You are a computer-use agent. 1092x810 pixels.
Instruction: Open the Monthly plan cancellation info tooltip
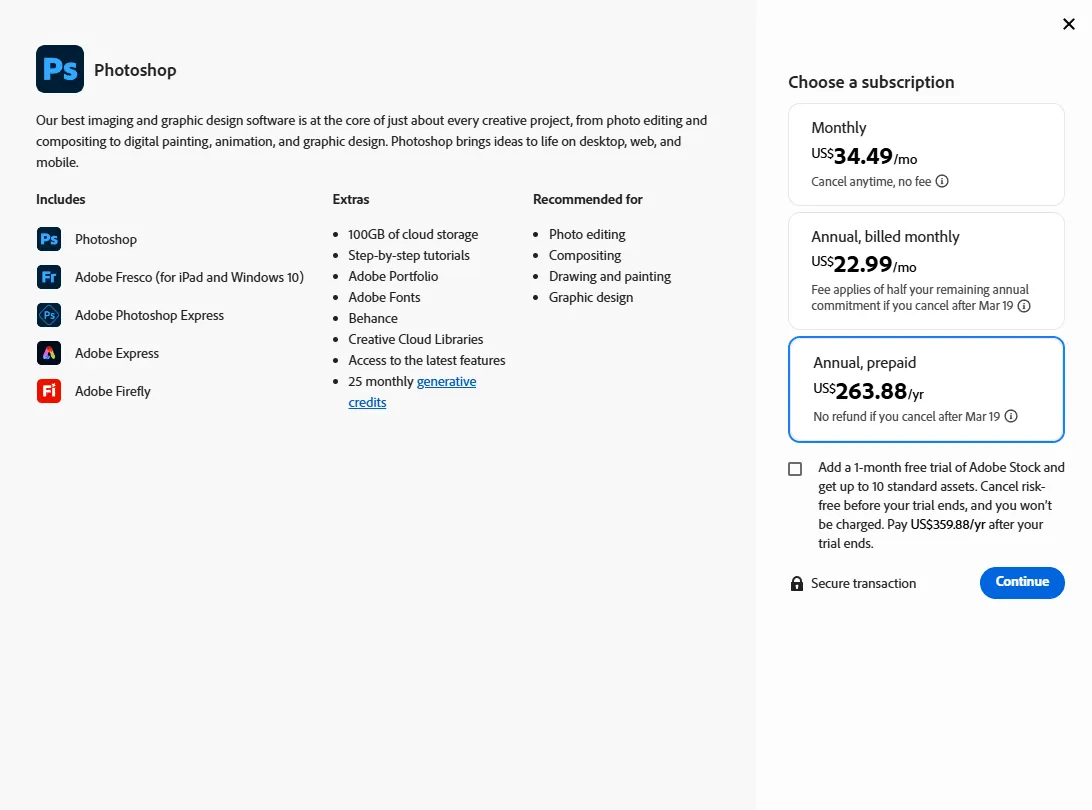(x=942, y=181)
